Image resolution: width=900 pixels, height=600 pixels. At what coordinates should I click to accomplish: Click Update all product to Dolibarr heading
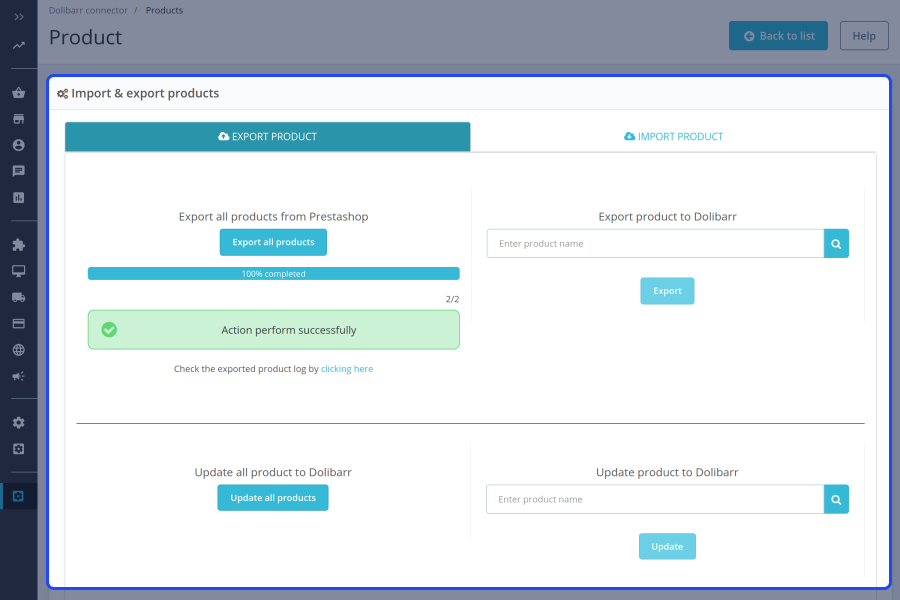pyautogui.click(x=273, y=472)
